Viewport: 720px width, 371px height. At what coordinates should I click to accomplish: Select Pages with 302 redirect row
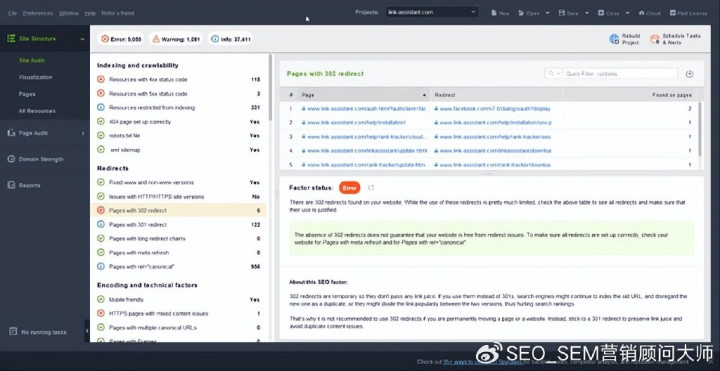(x=179, y=211)
